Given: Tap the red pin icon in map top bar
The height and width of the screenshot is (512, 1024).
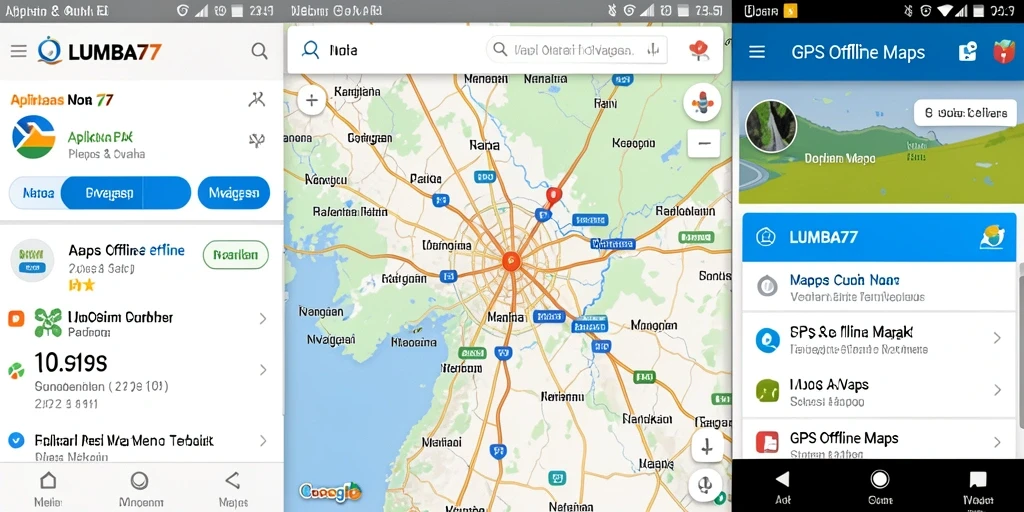Looking at the screenshot, I should pos(699,50).
